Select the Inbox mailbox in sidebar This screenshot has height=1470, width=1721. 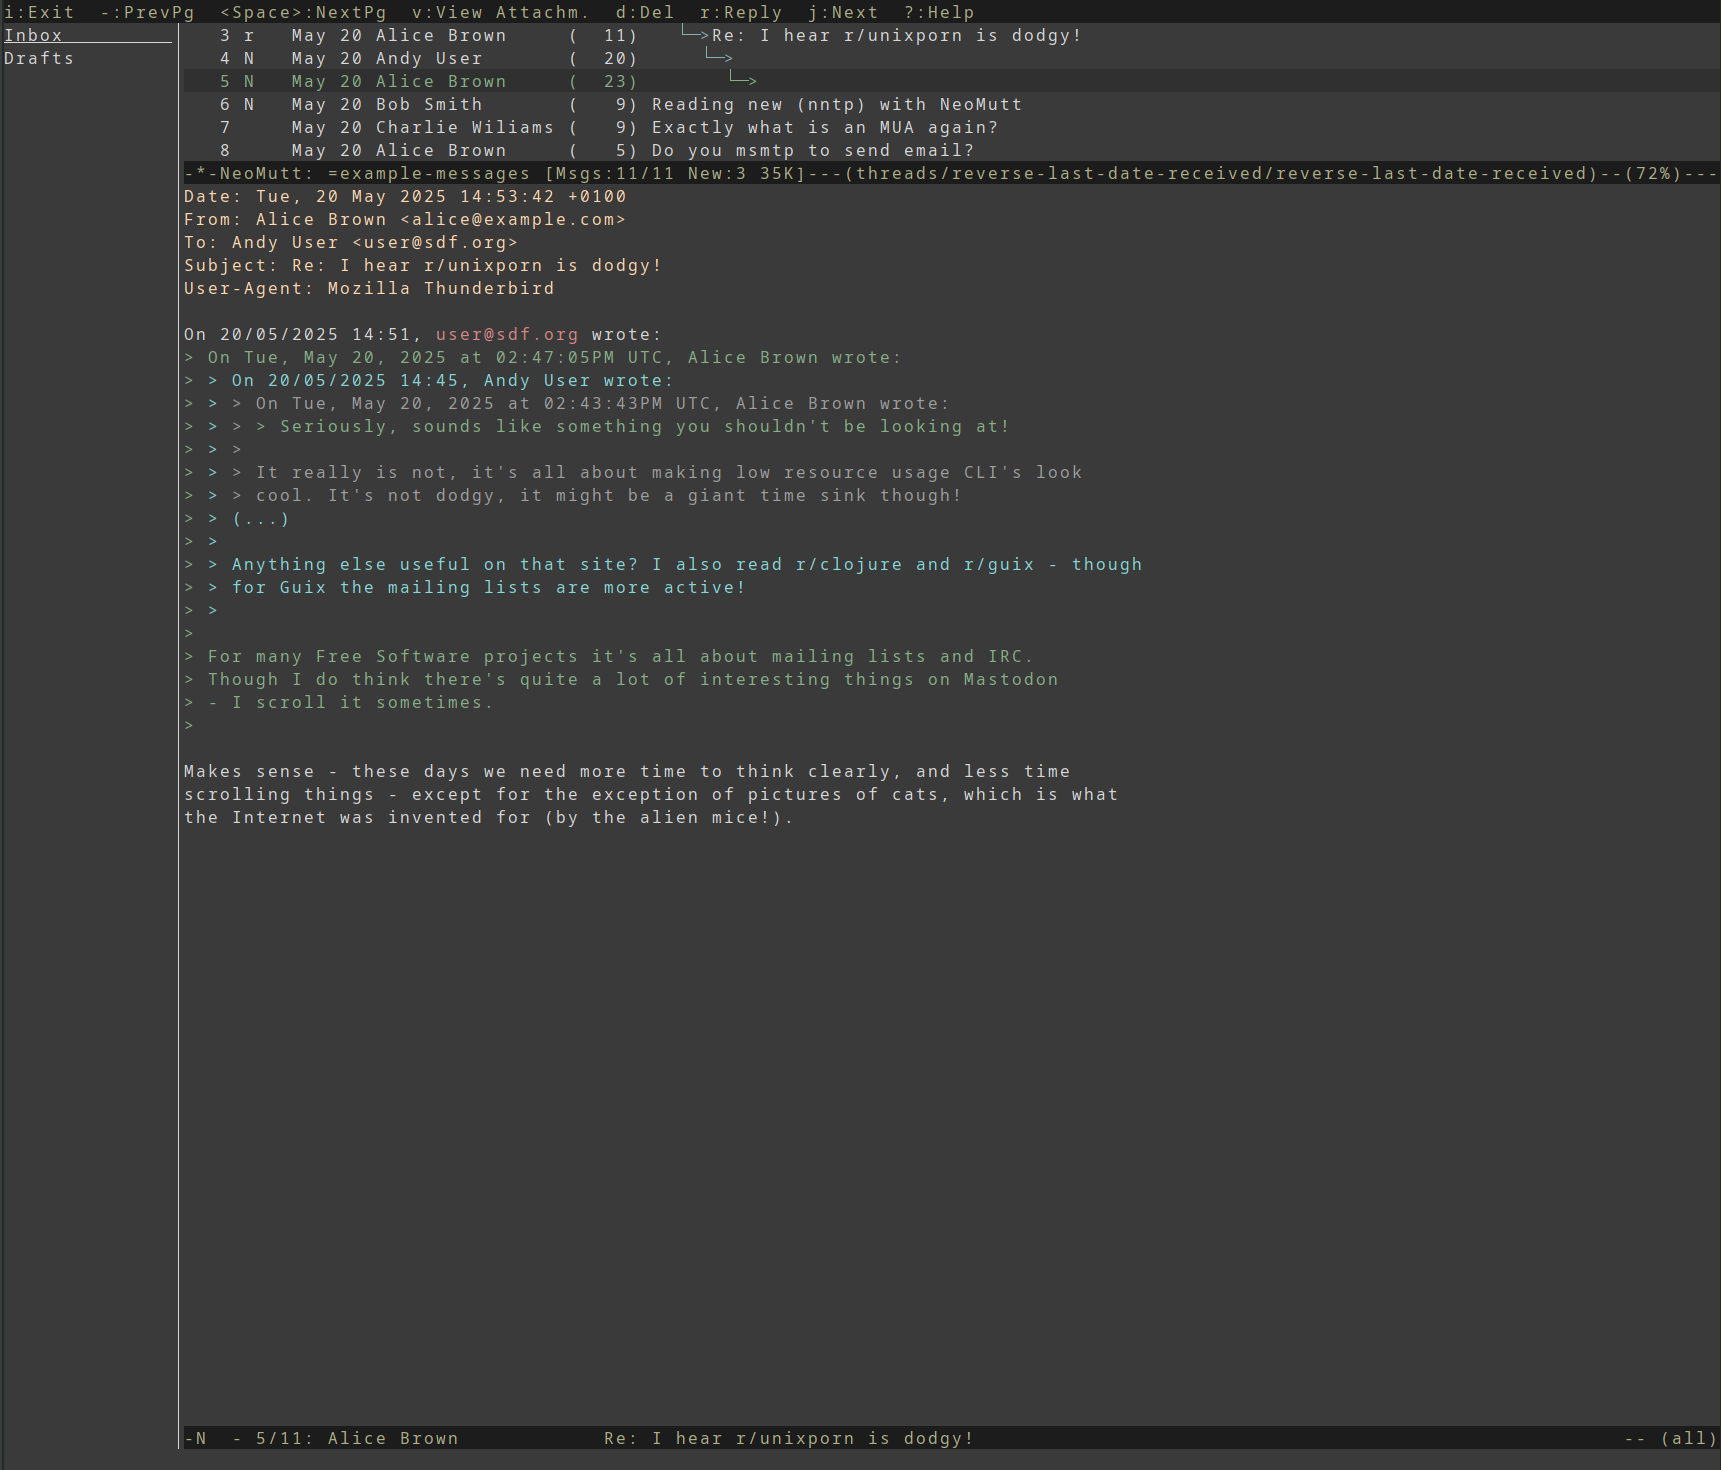point(33,35)
